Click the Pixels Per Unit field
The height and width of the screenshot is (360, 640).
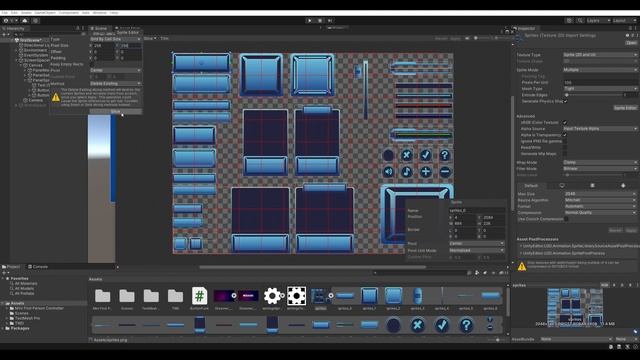(600, 82)
